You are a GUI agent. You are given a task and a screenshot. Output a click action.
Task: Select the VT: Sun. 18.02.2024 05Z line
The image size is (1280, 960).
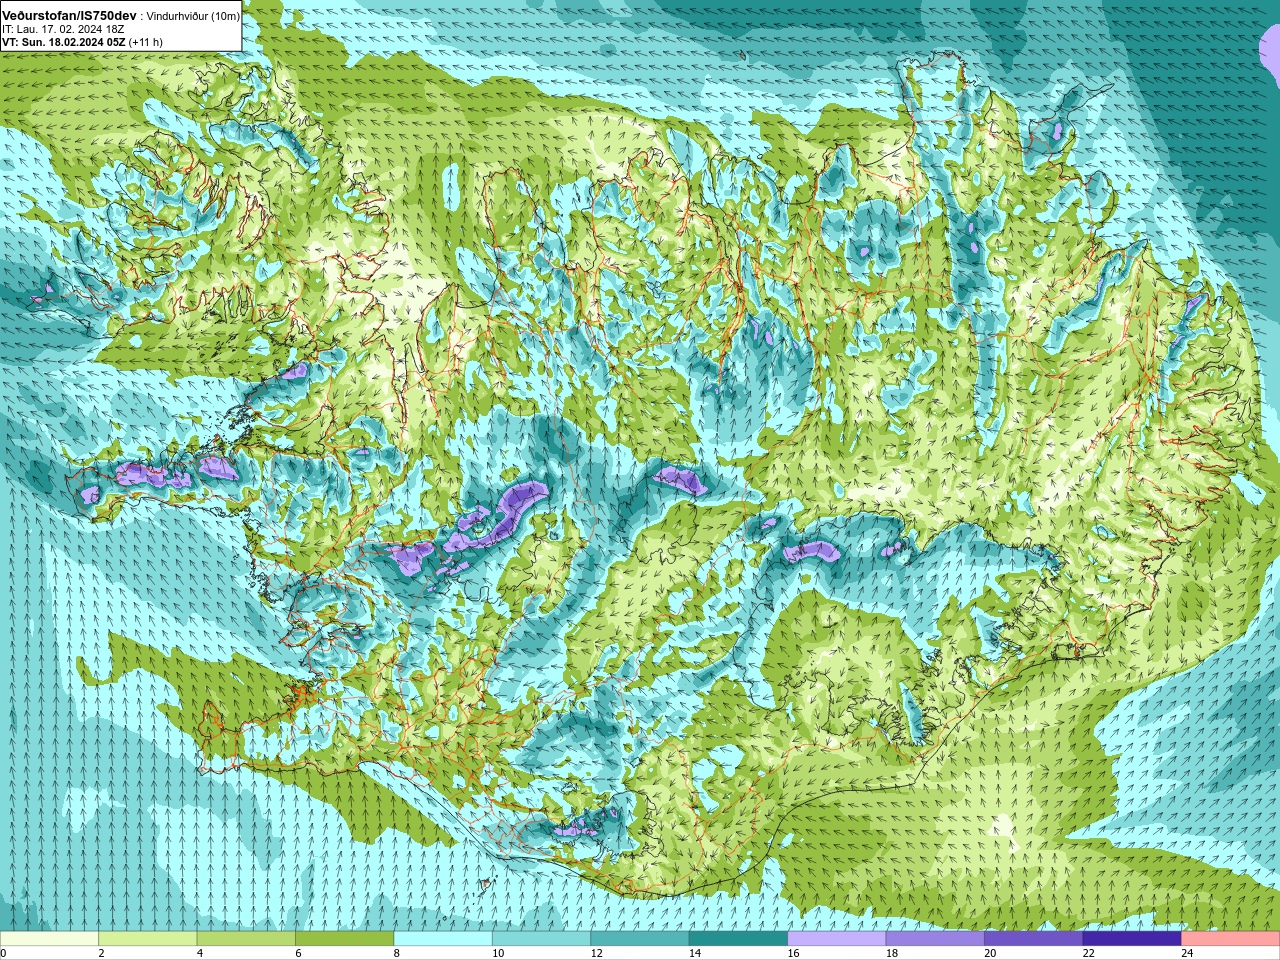coord(63,42)
